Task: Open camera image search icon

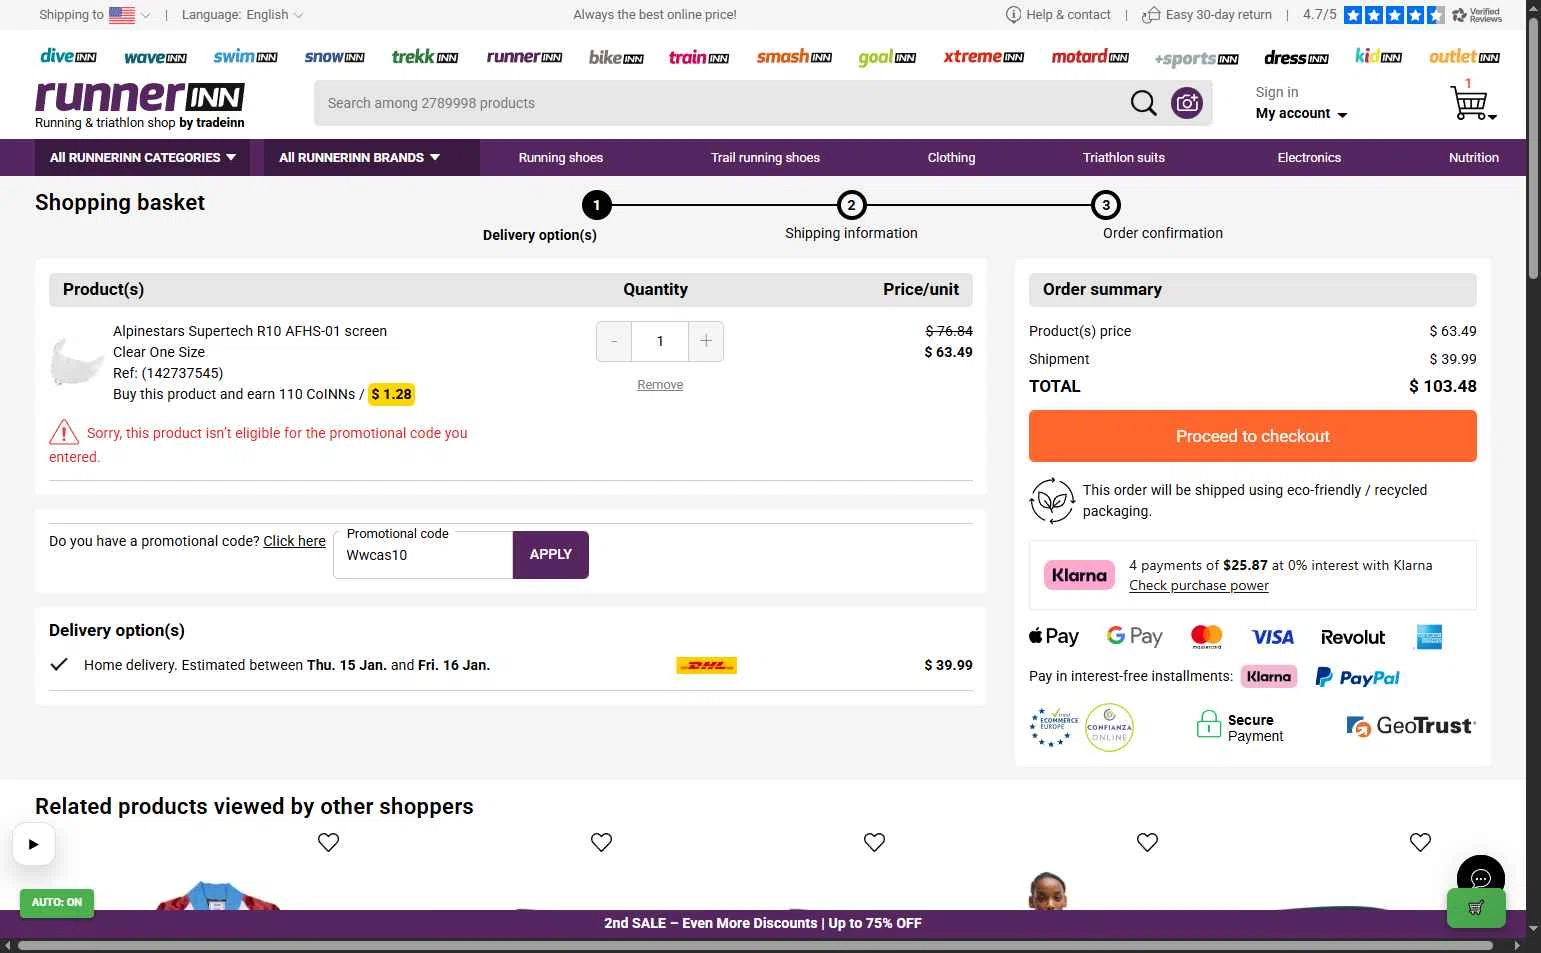Action: pos(1187,103)
